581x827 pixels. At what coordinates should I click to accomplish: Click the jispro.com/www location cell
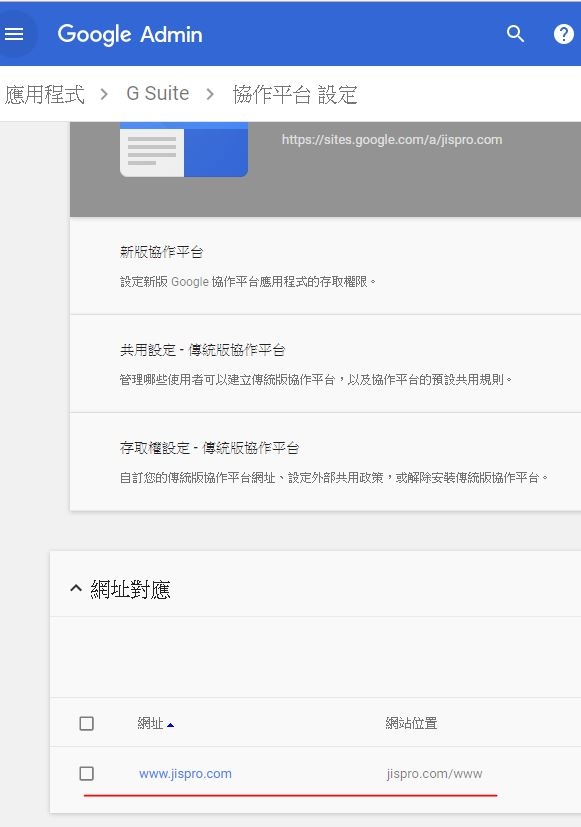pyautogui.click(x=434, y=774)
